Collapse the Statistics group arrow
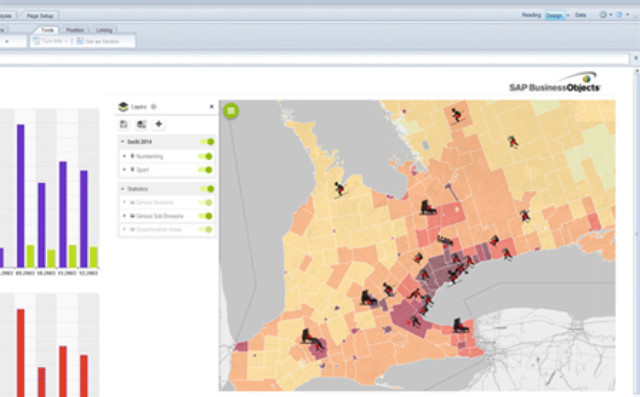Image resolution: width=640 pixels, height=397 pixels. [122, 189]
